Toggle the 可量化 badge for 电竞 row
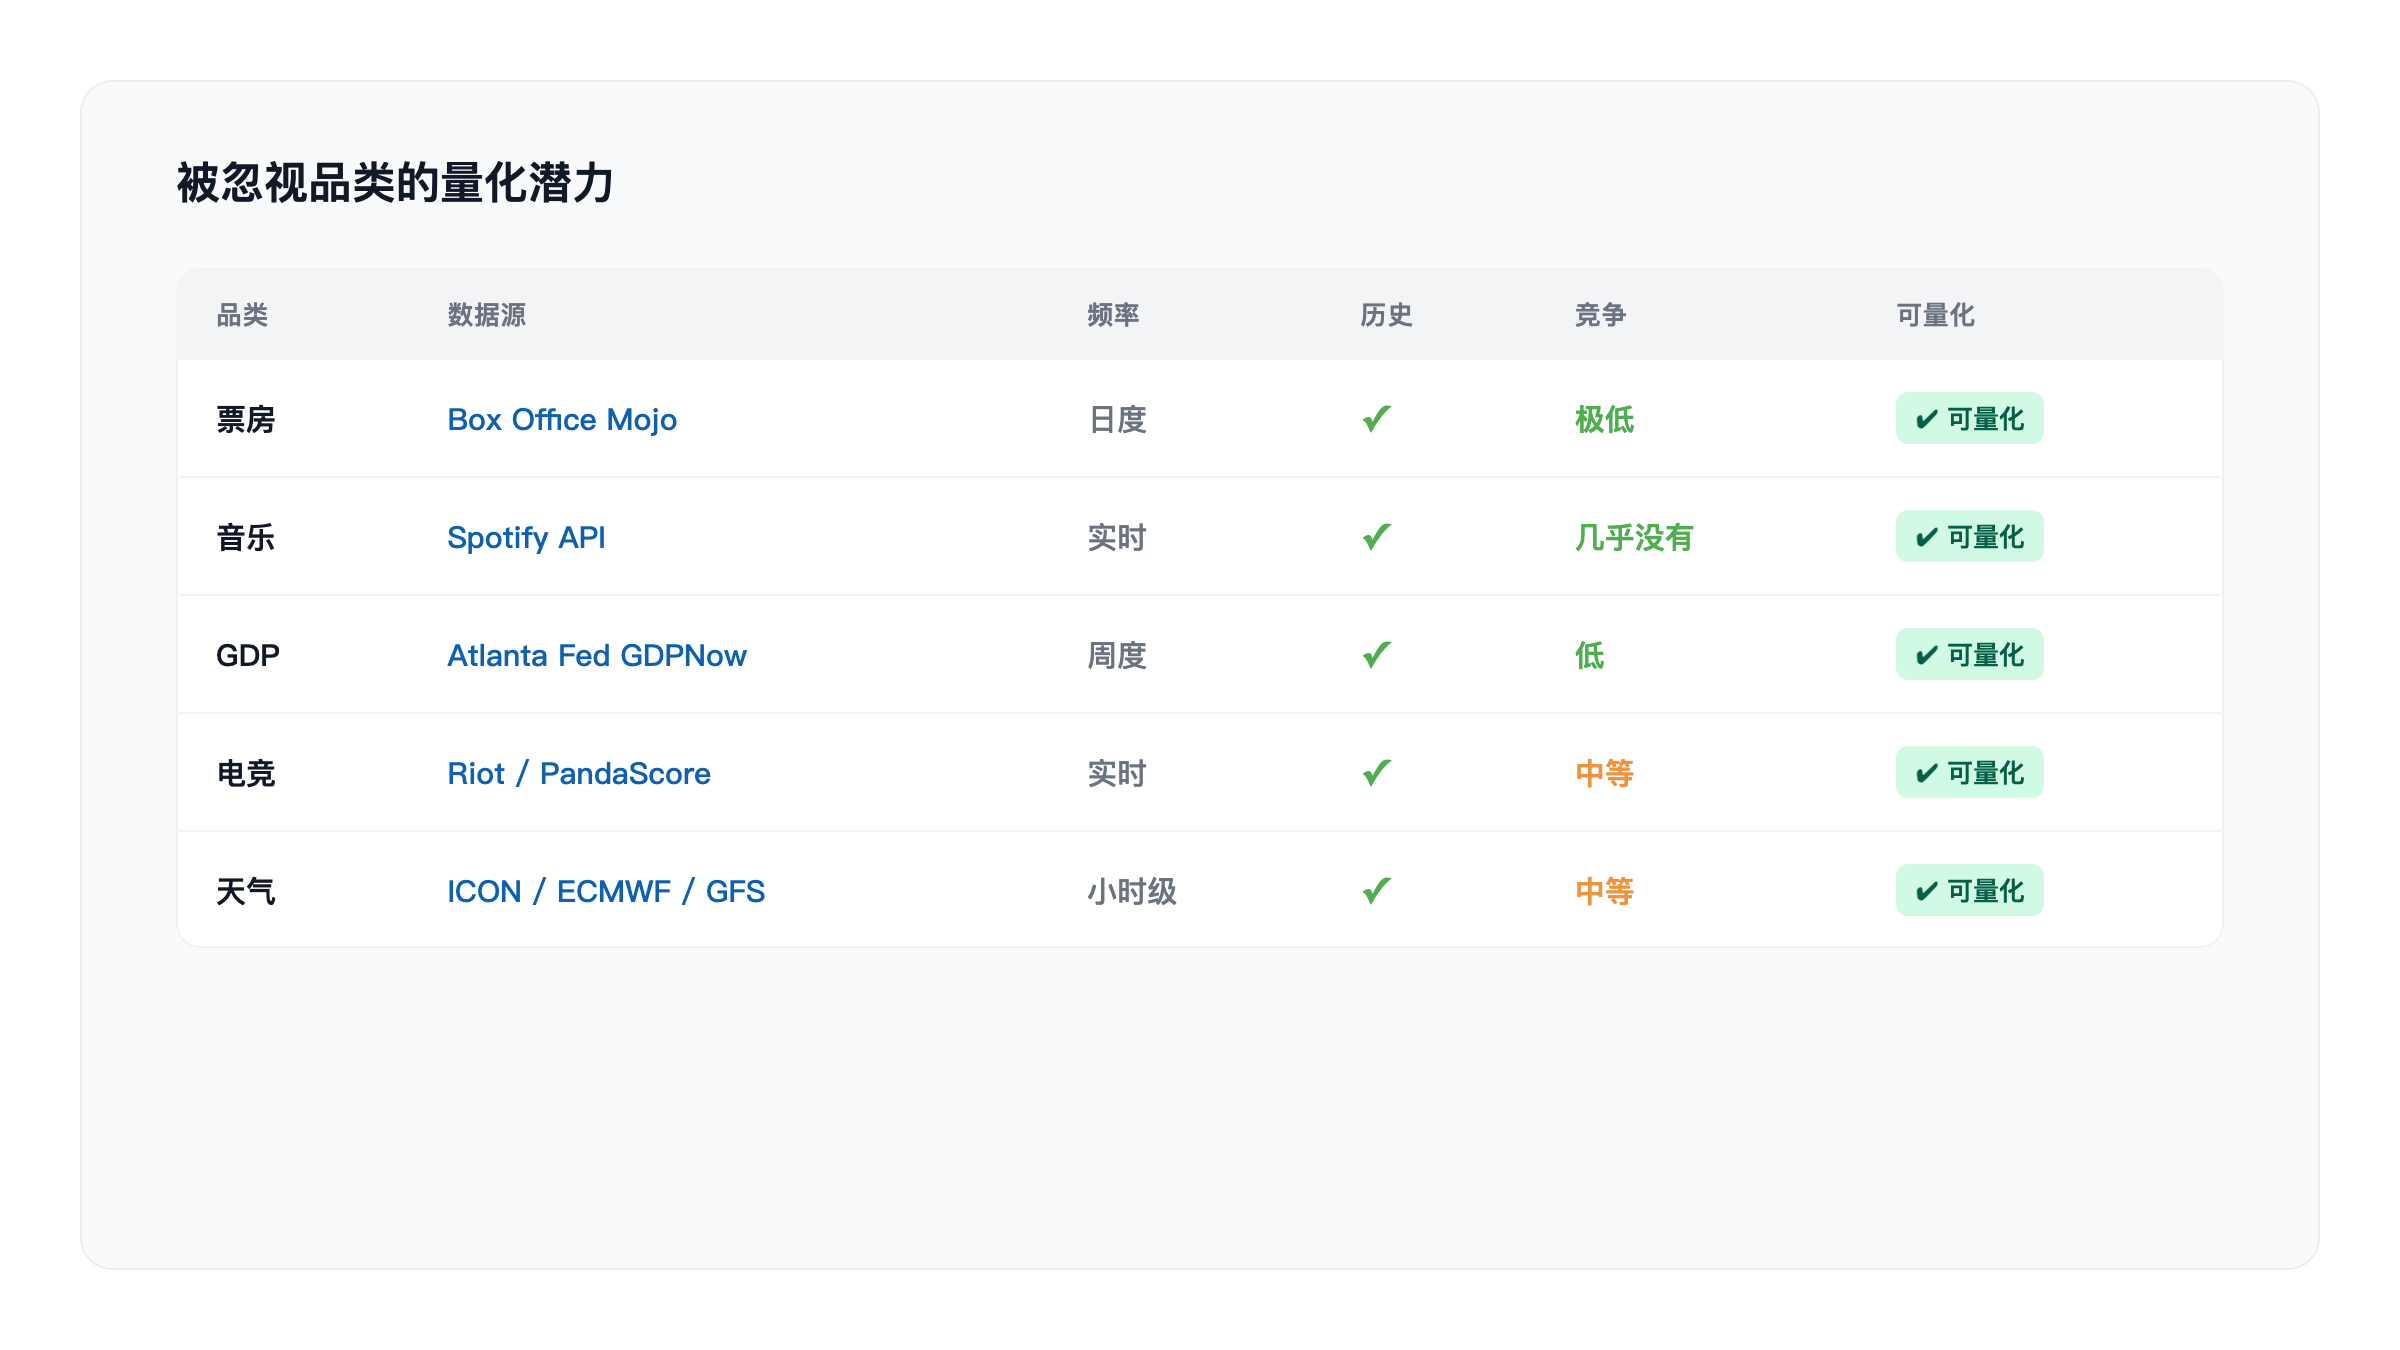This screenshot has height=1350, width=2400. pyautogui.click(x=1968, y=772)
